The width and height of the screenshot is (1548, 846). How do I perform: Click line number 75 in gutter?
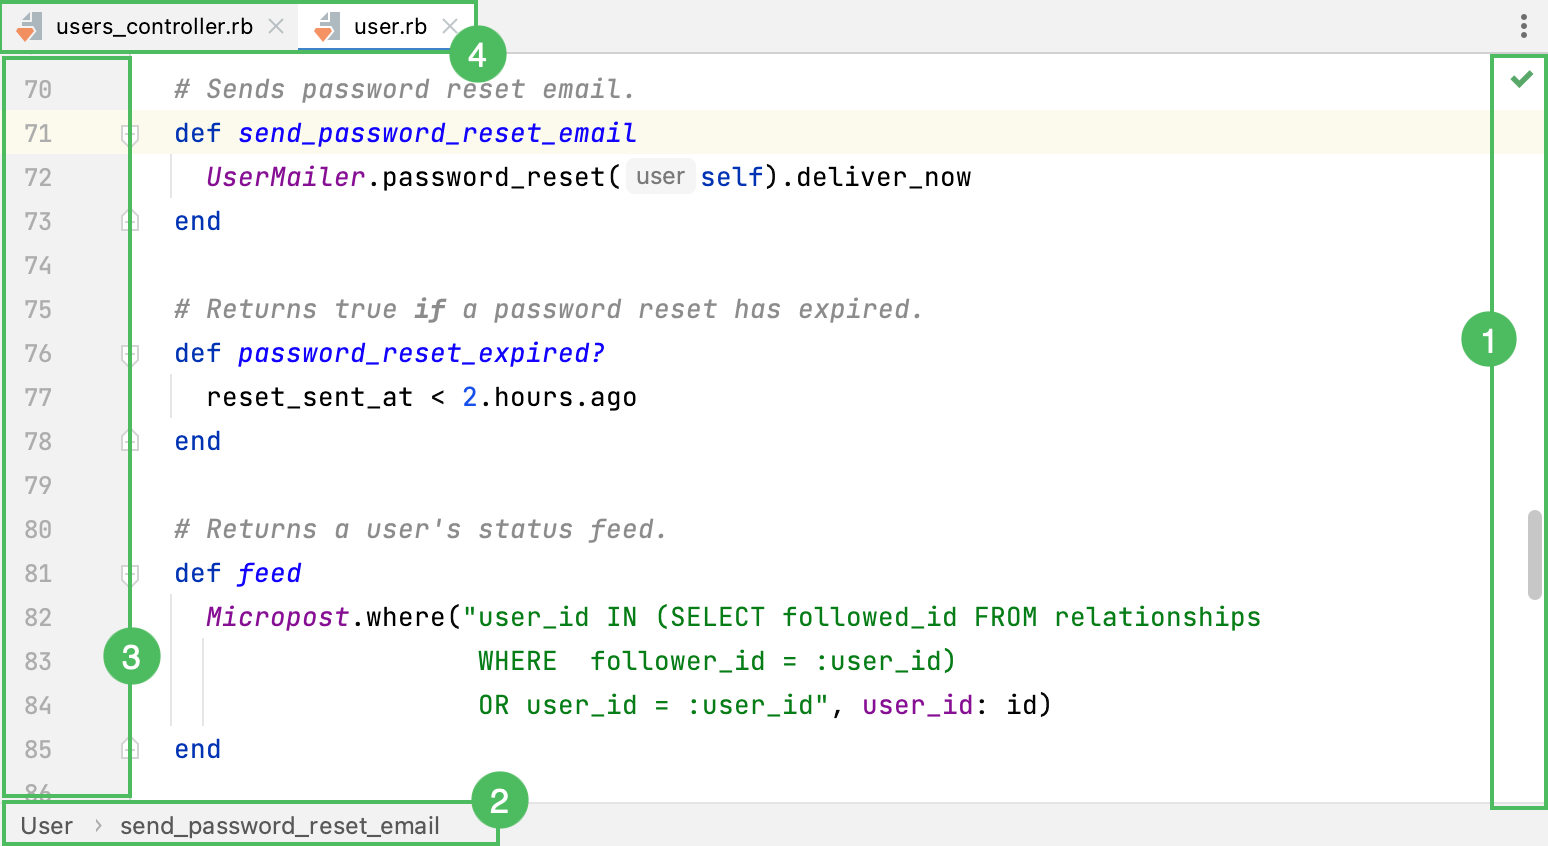coord(38,310)
